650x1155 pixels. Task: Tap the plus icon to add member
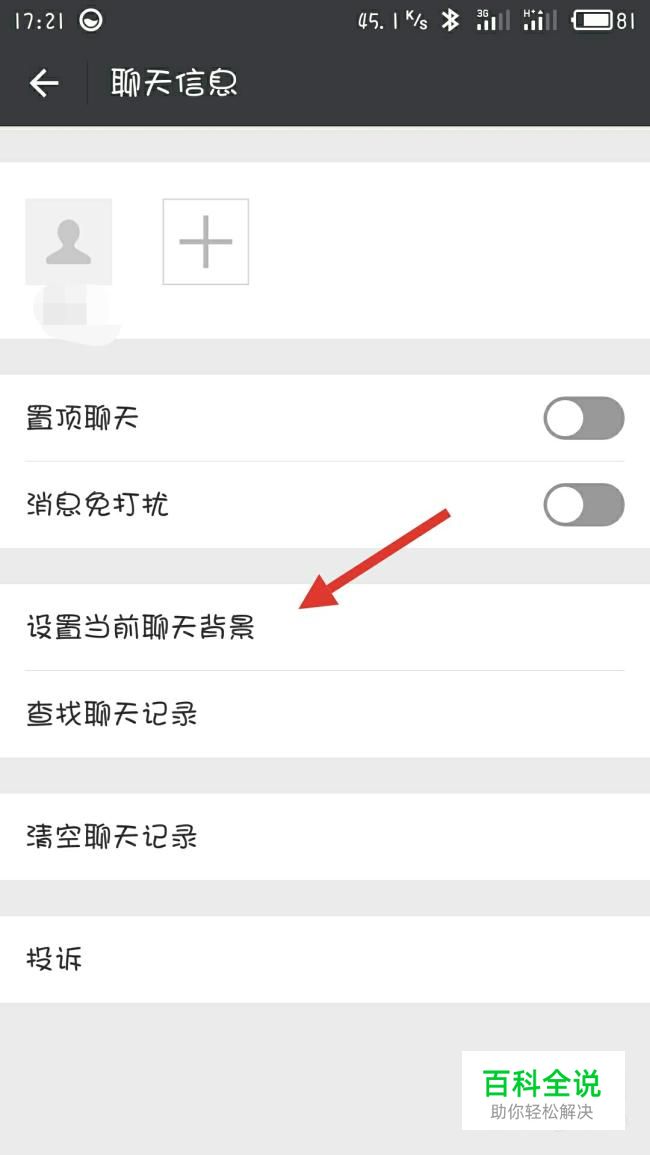(x=206, y=242)
